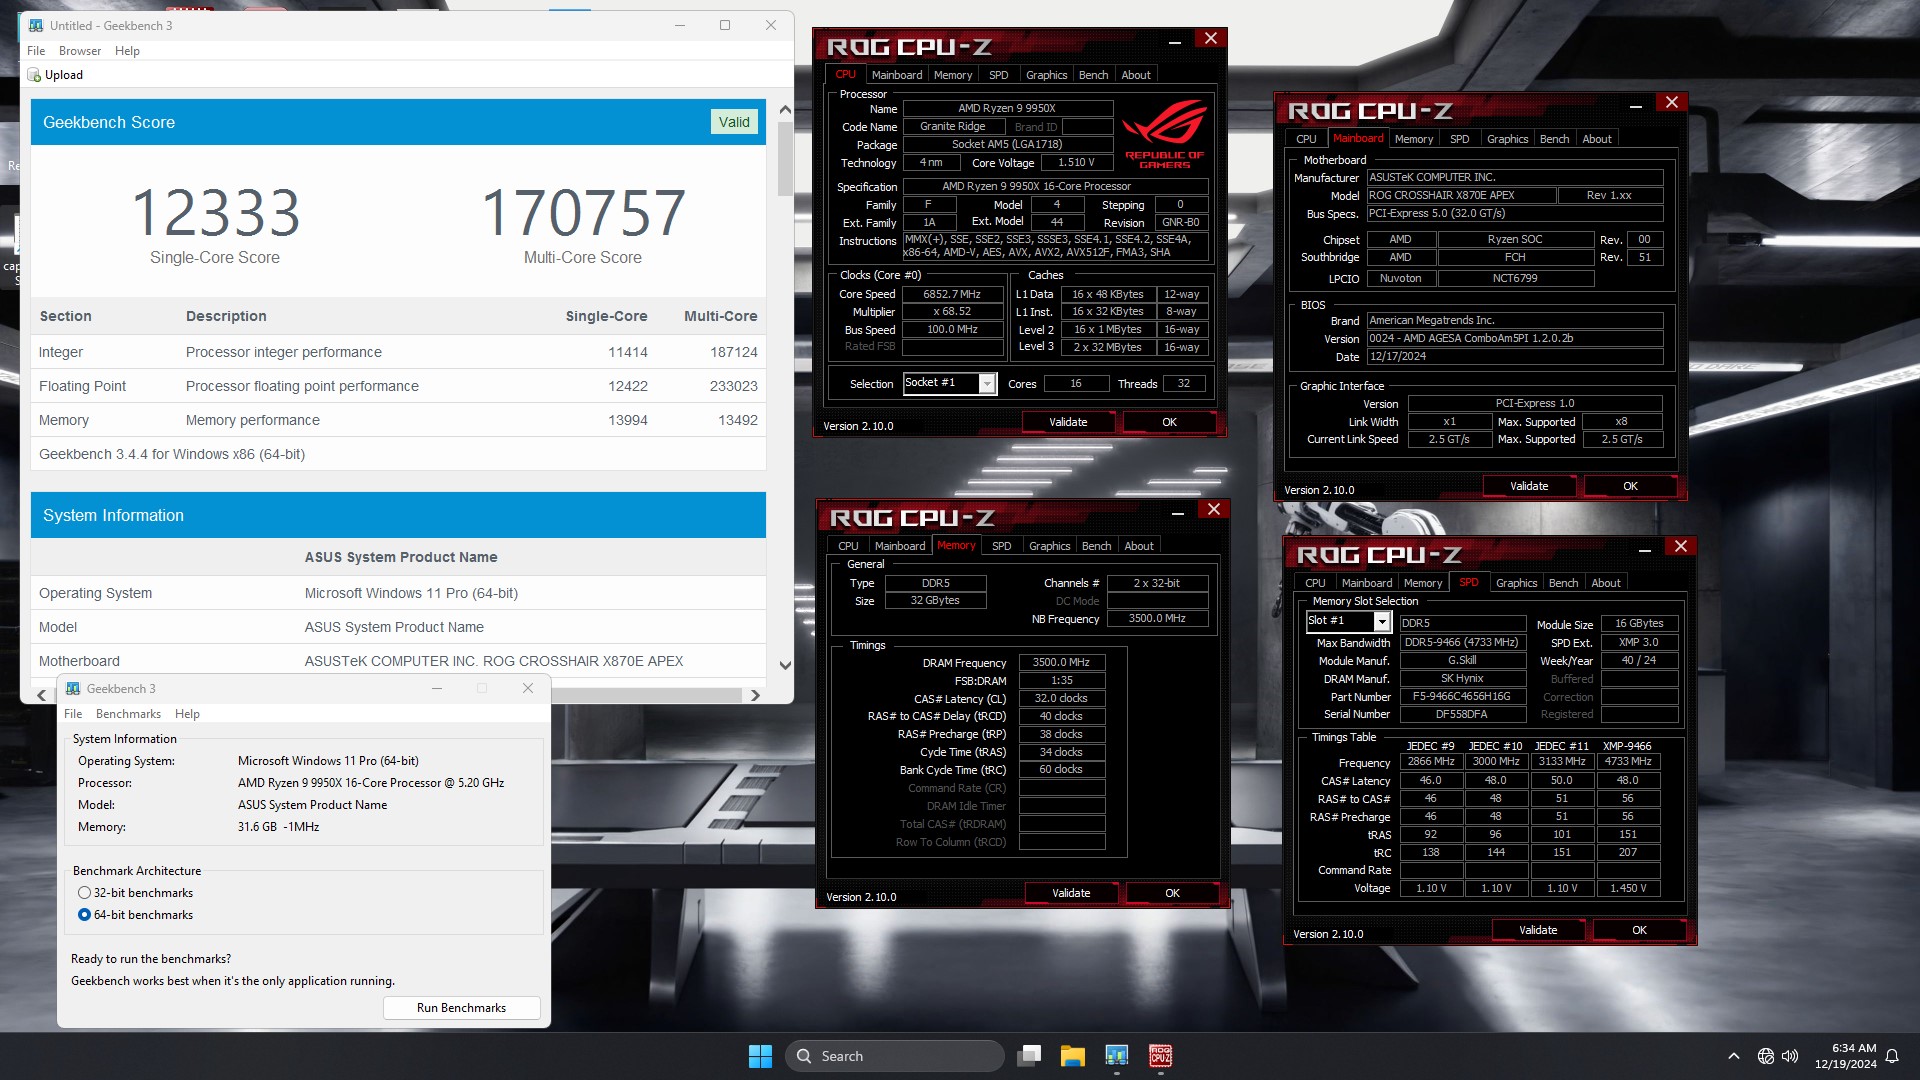Click the Republic of Gamers logo
Viewport: 1920px width, 1080px height.
click(1165, 135)
